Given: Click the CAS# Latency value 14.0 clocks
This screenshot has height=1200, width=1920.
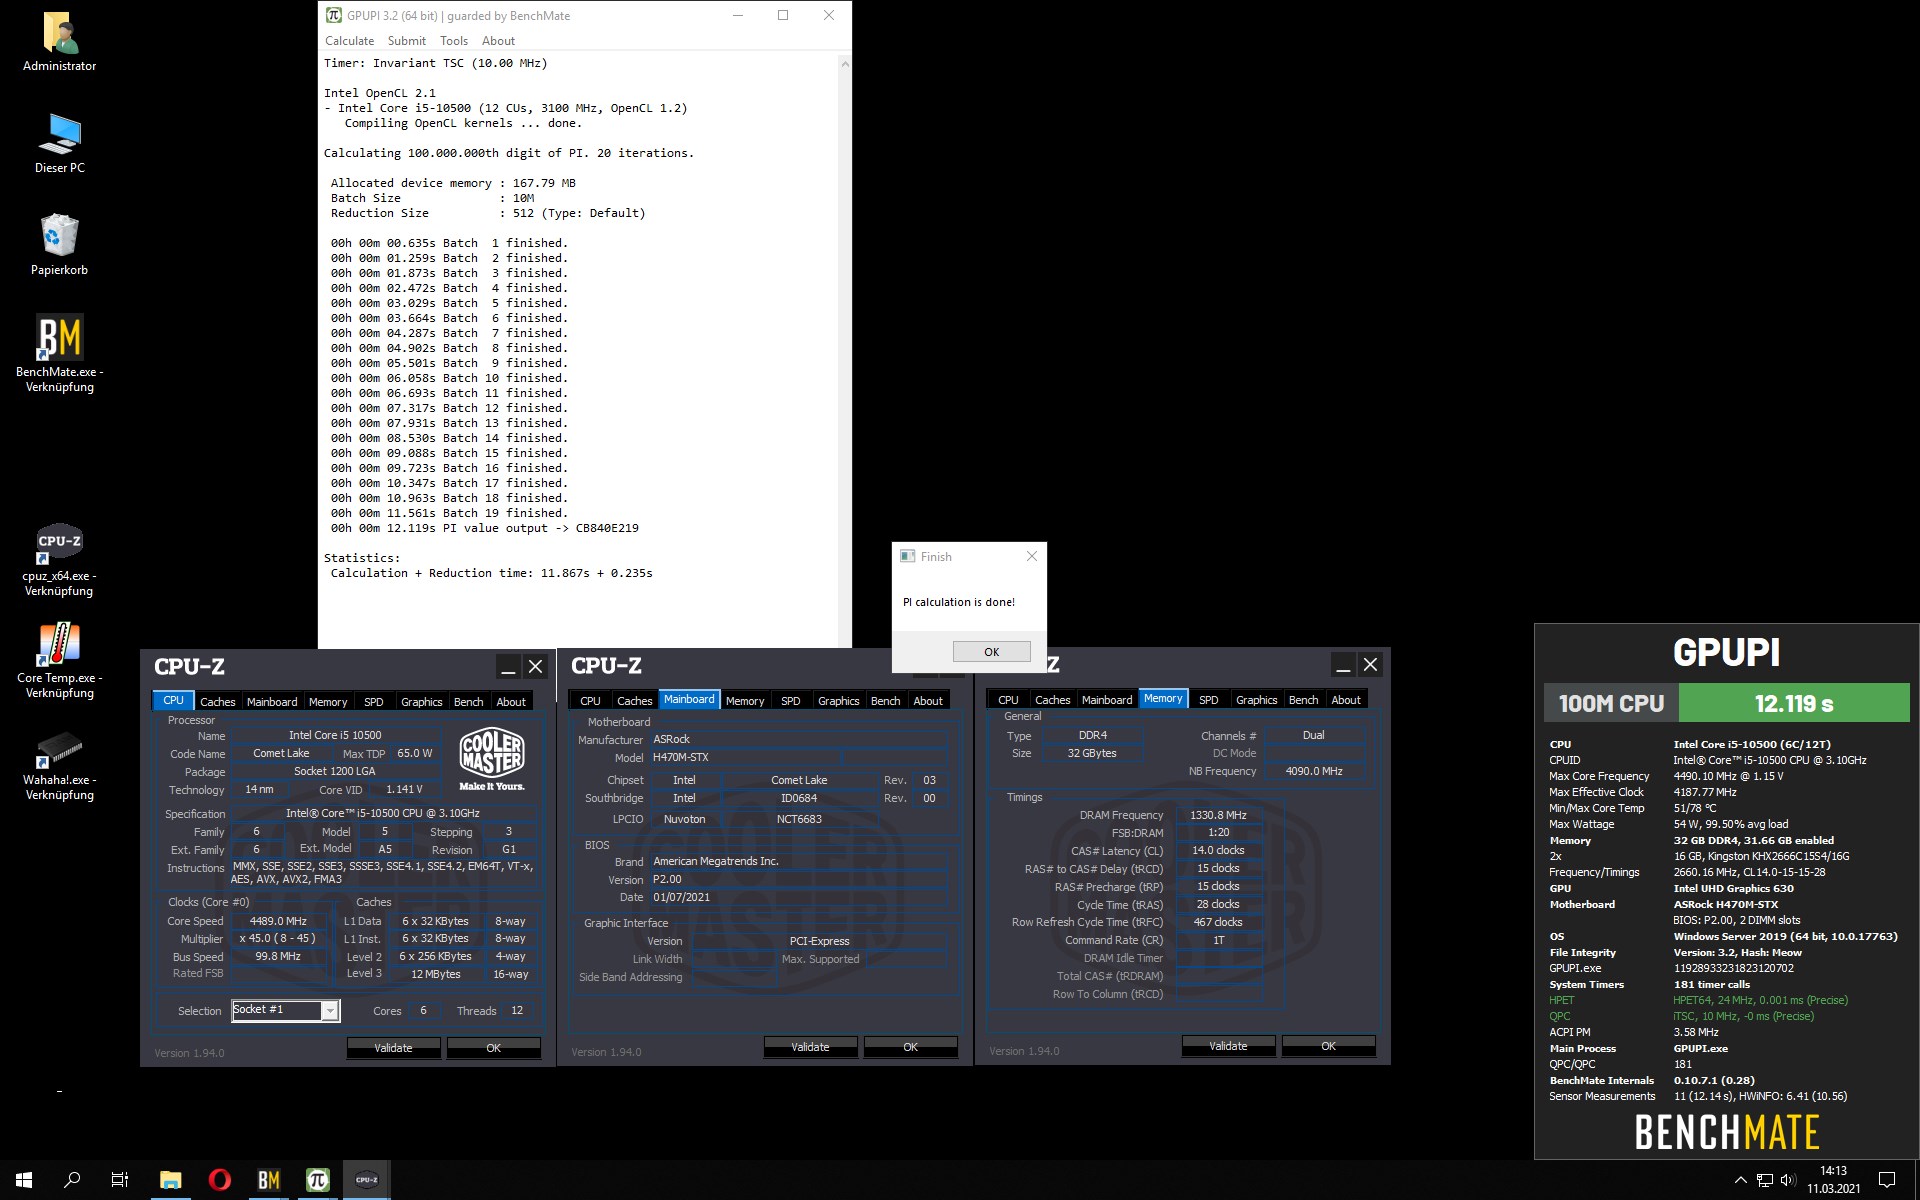Looking at the screenshot, I should 1218,850.
